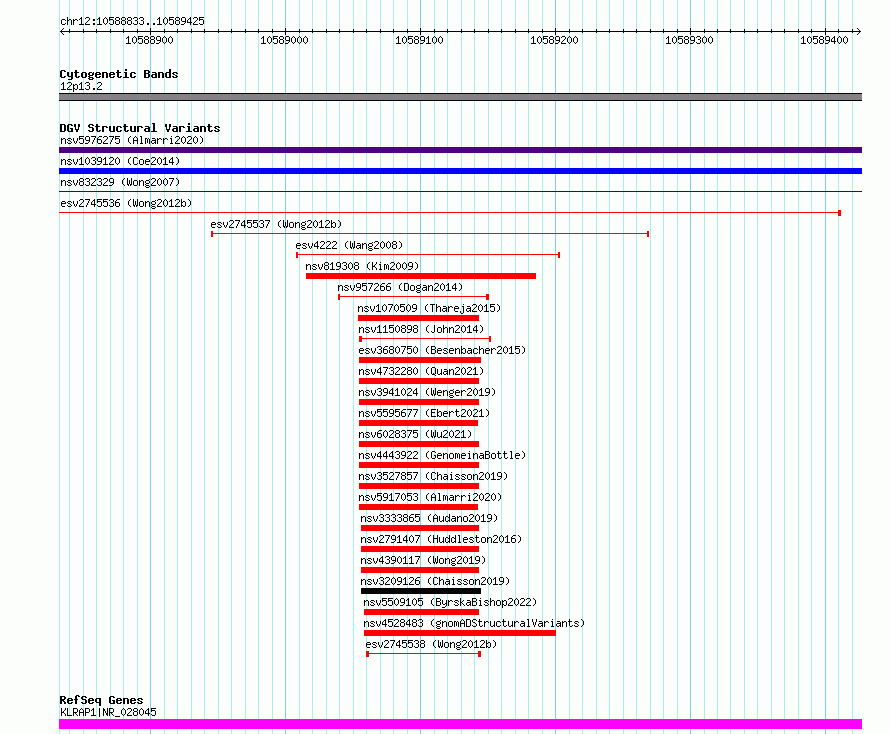Click nsv4528483 (gnomADStructuralVariants) label
Screen dimensions: 890x734
[474, 623]
